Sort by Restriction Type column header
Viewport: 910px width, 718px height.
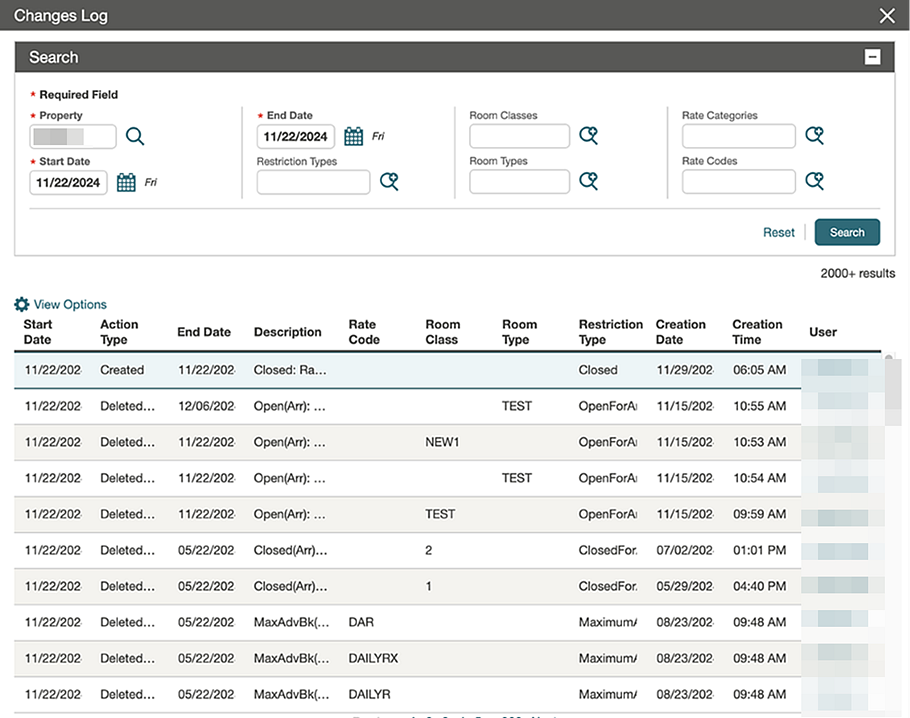click(x=611, y=332)
